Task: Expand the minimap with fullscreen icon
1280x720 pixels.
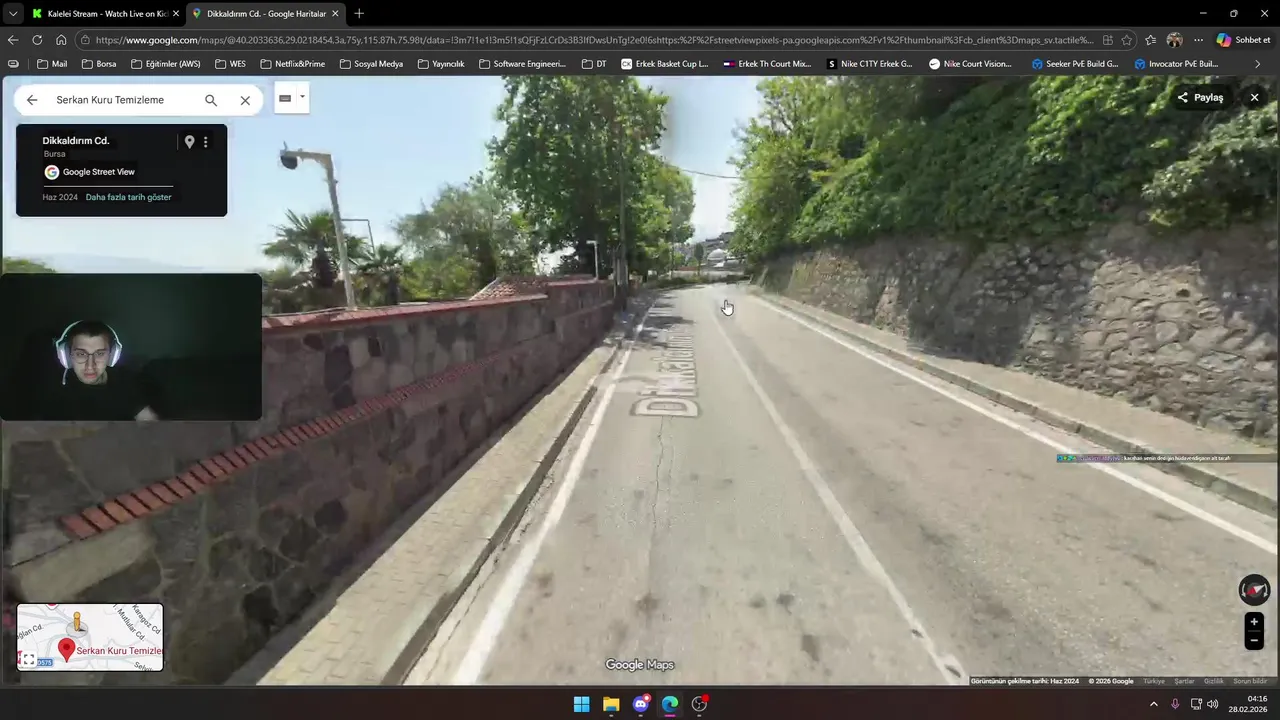Action: point(28,659)
